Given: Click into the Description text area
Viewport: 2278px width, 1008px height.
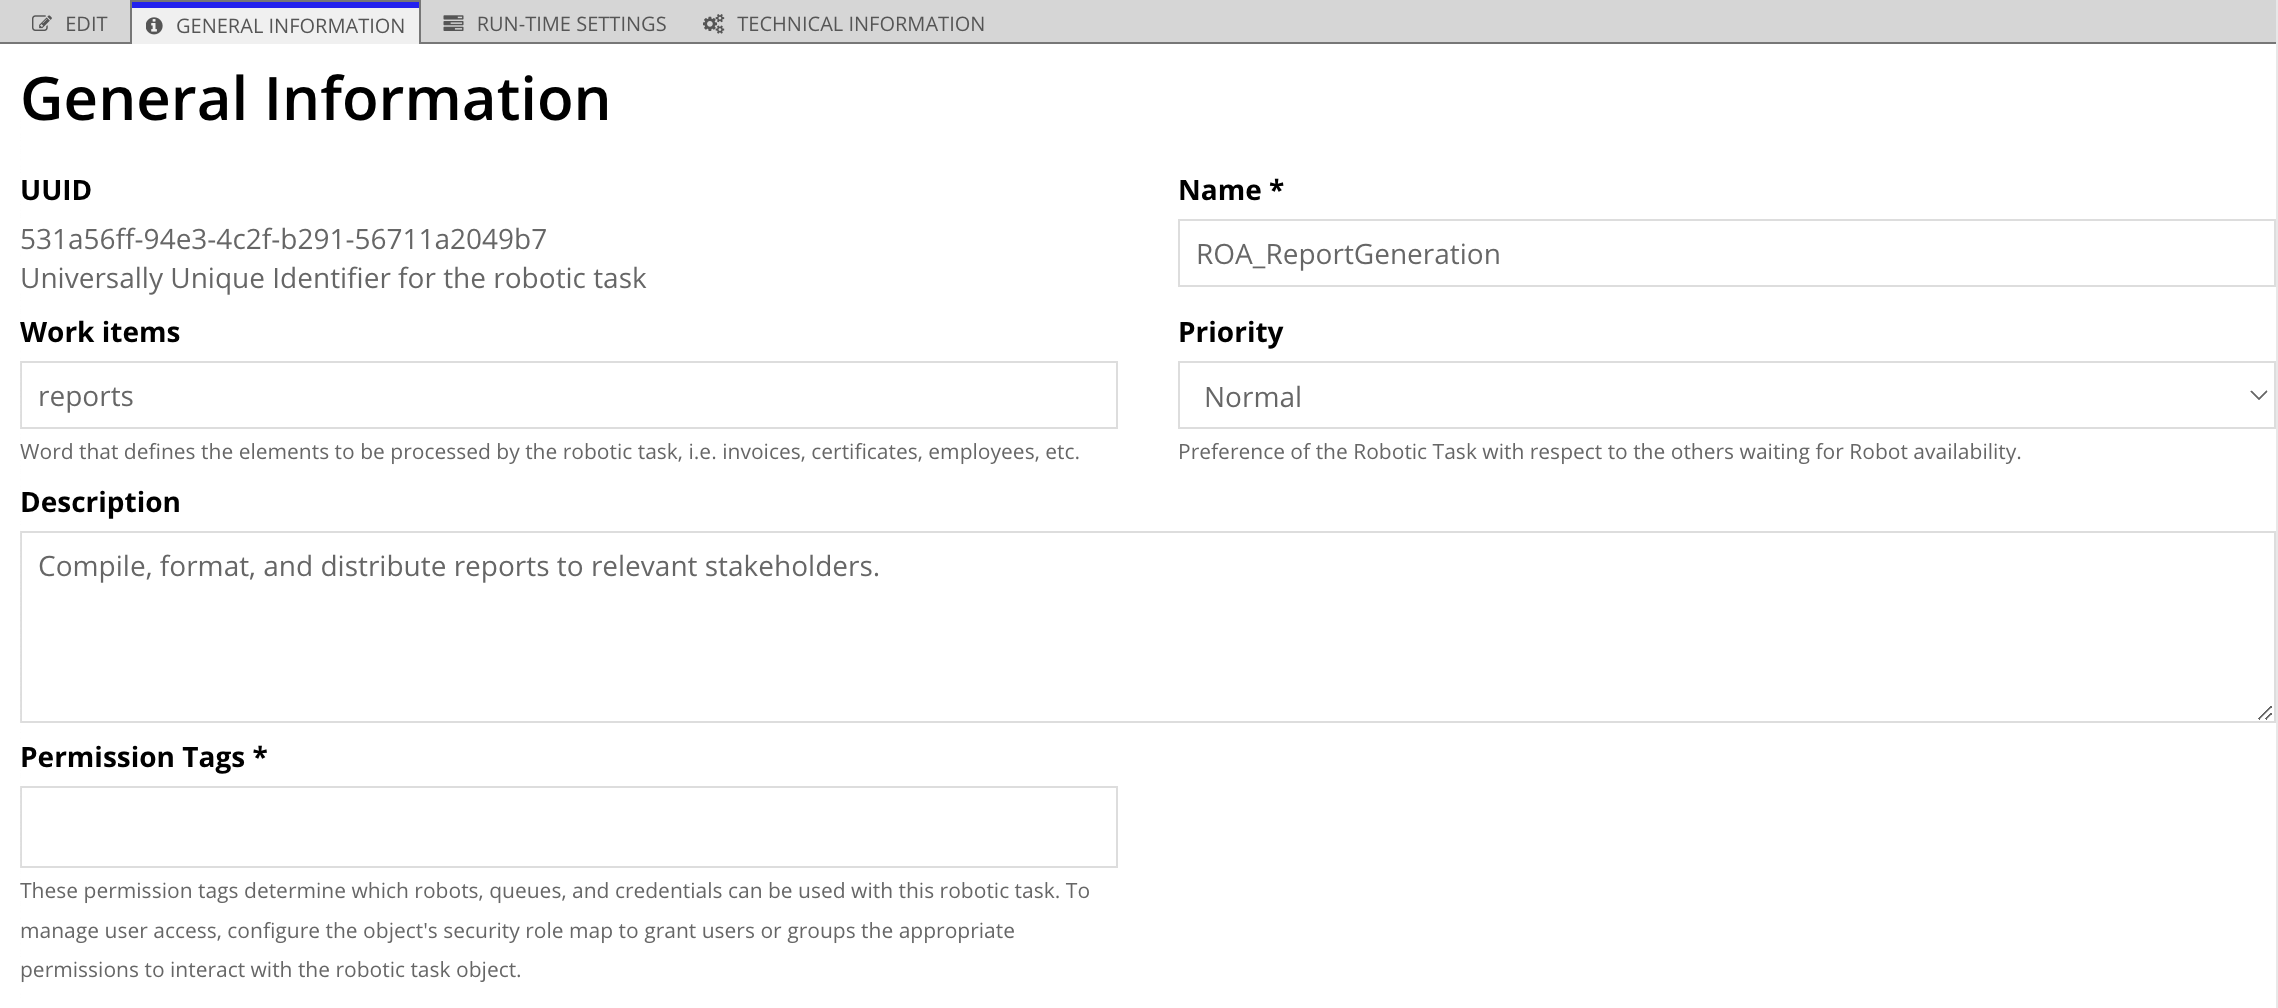Looking at the screenshot, I should [1147, 627].
